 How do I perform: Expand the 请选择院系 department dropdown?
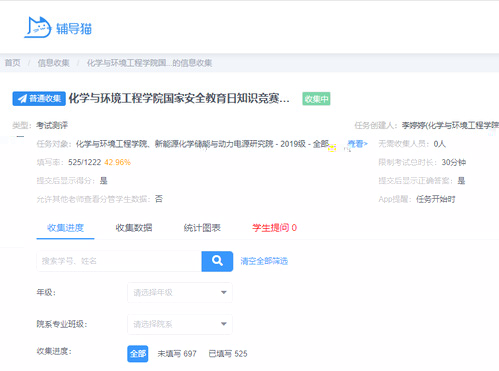pos(180,324)
